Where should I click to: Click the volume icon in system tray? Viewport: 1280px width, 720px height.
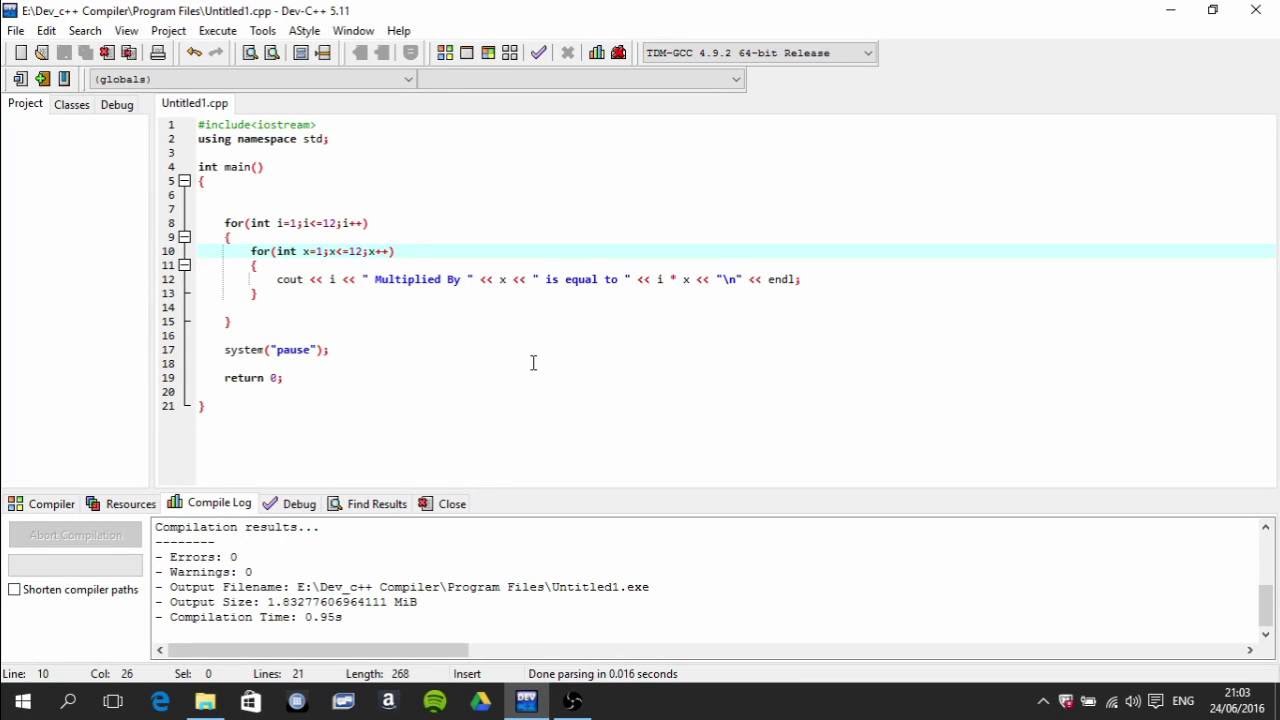(1133, 701)
